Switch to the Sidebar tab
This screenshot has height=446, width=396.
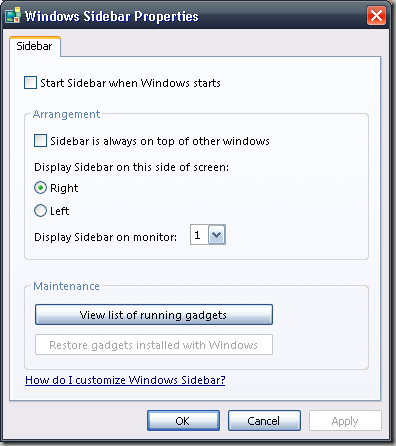pos(34,46)
